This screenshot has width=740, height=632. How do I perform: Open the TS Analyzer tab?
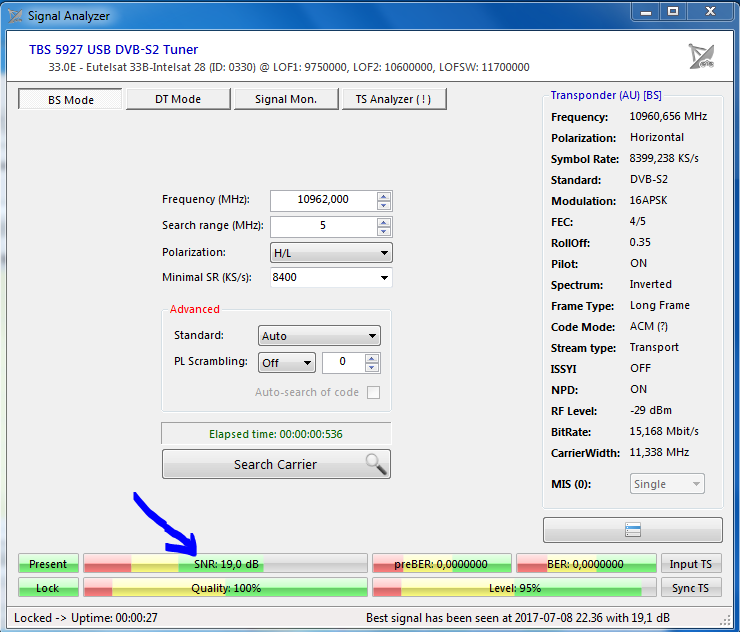tap(393, 99)
